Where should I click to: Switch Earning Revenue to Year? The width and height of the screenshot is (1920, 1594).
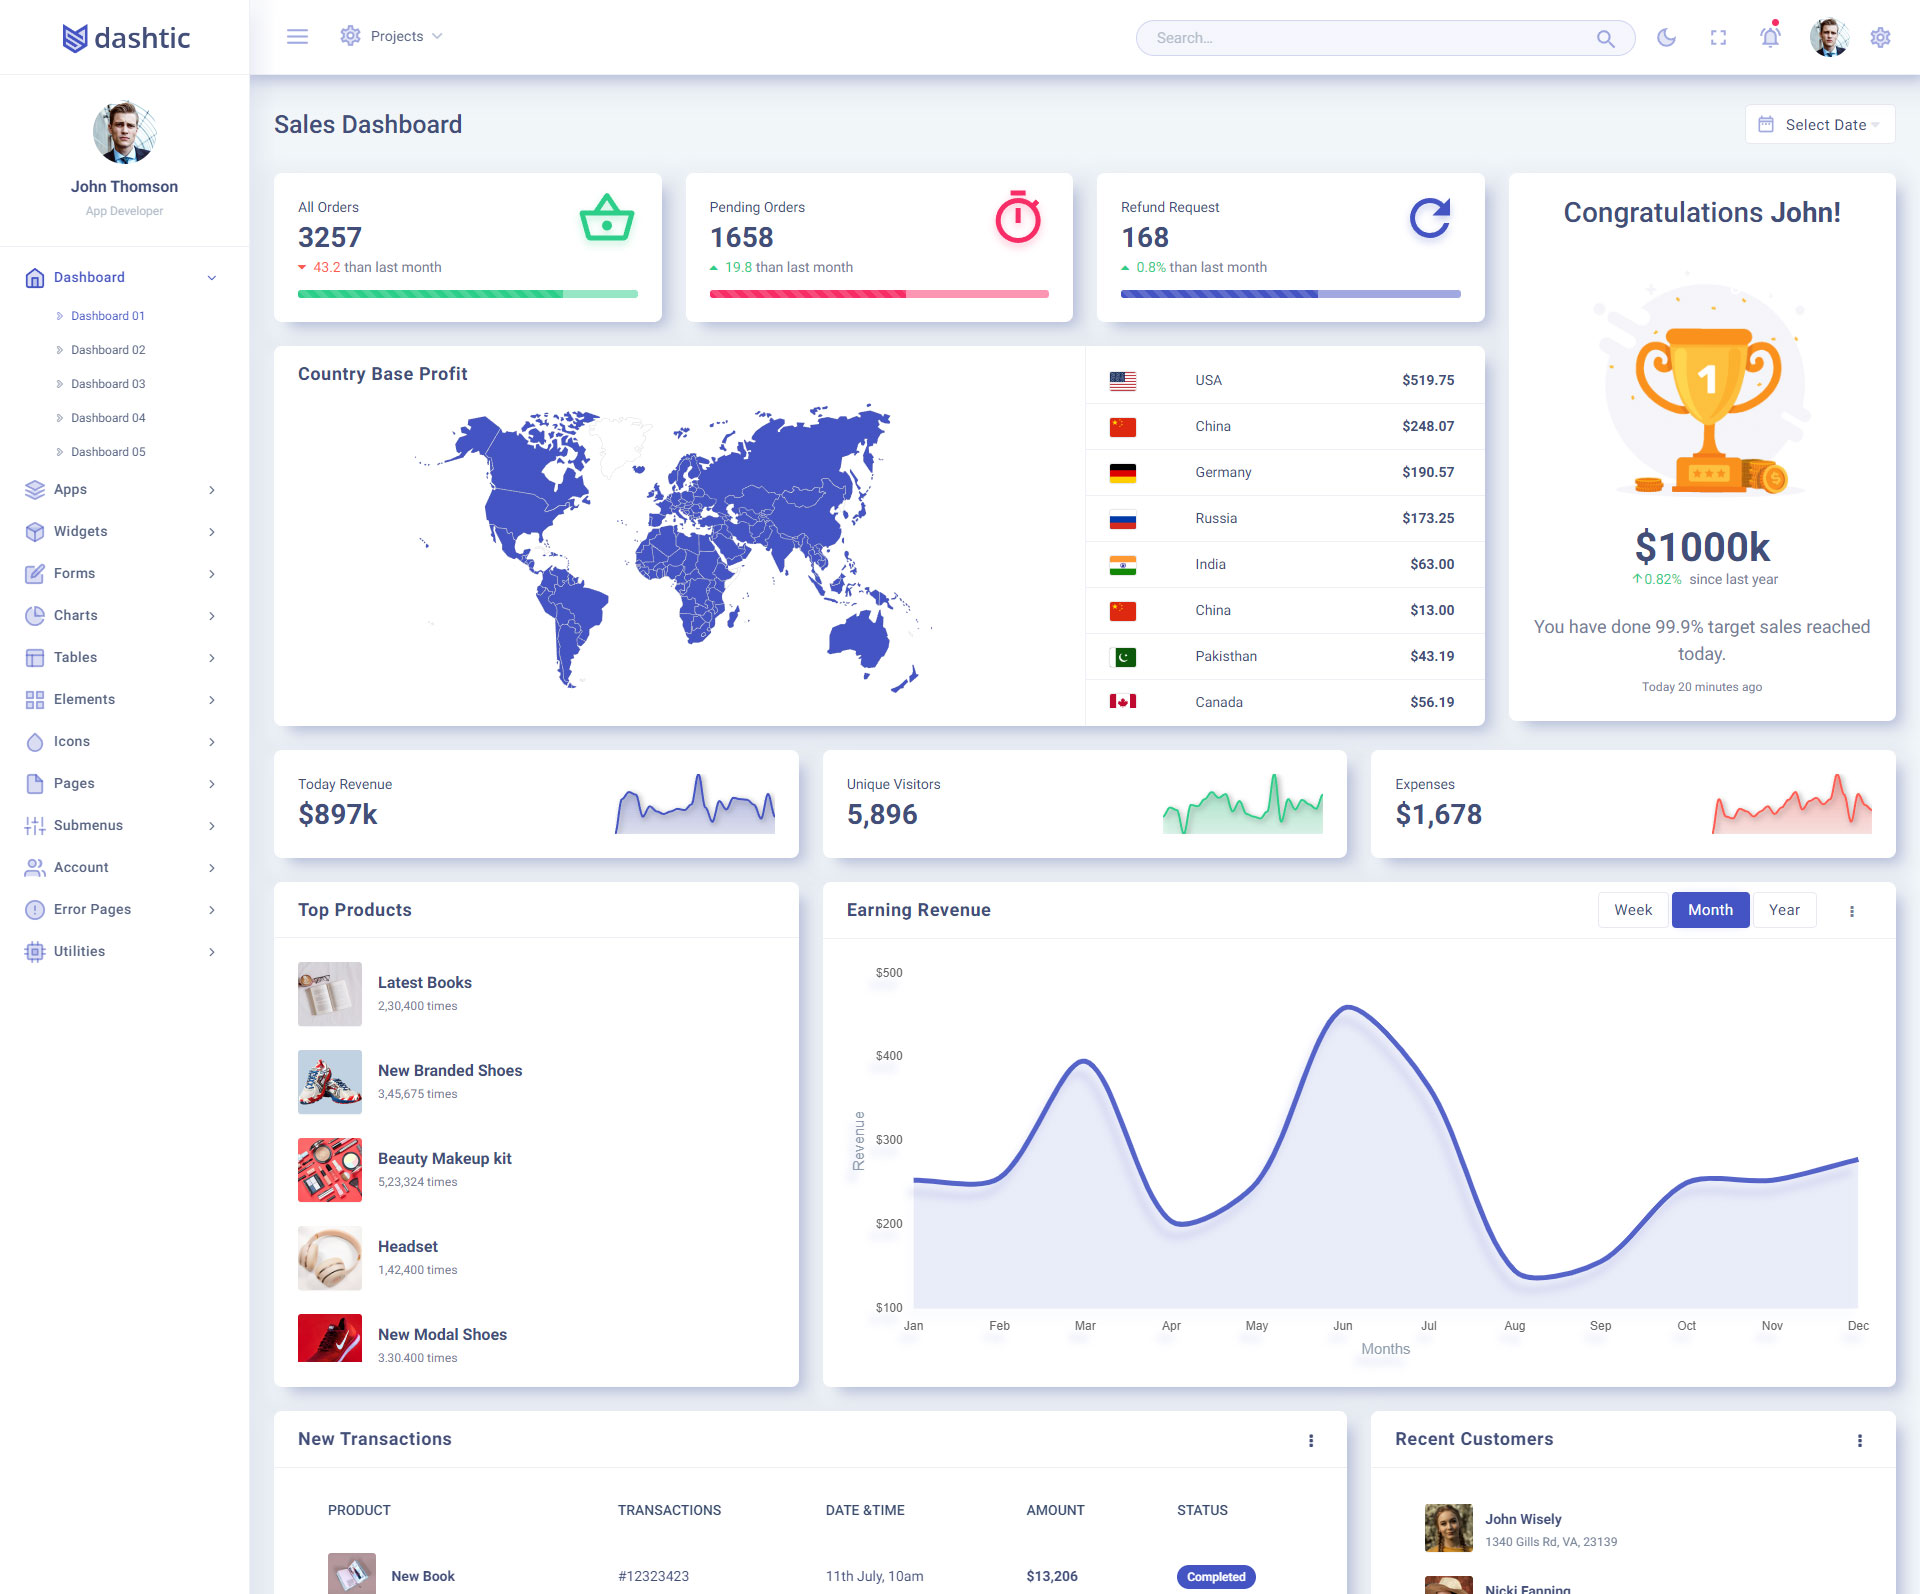1783,910
